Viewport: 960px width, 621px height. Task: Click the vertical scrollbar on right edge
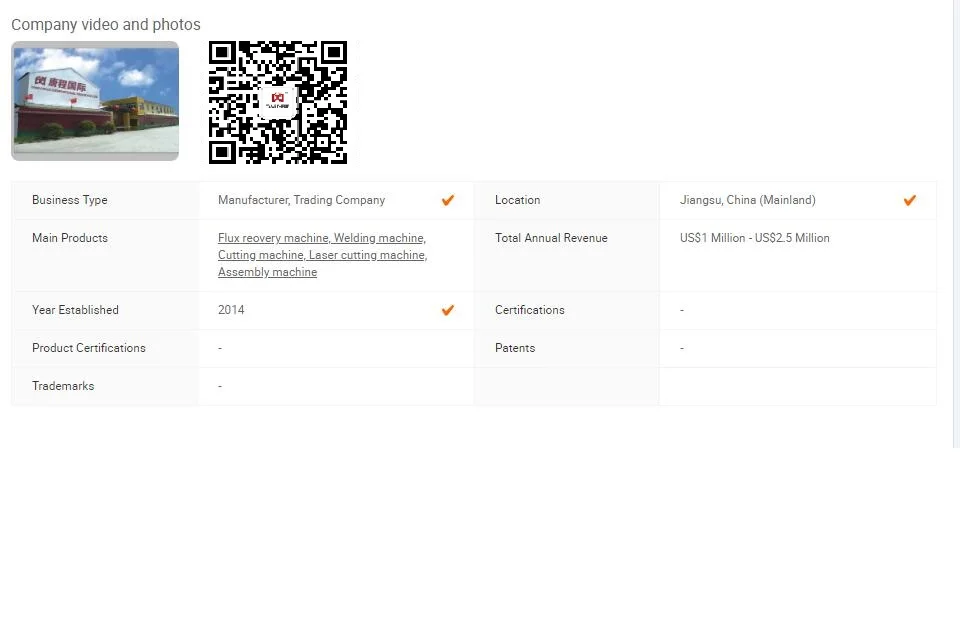pyautogui.click(x=956, y=224)
